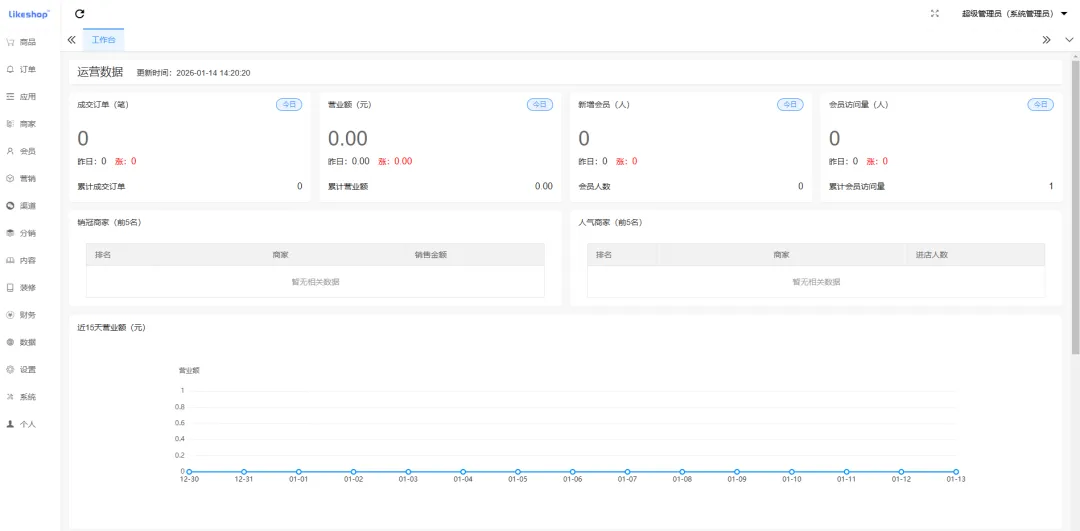Image resolution: width=1080 pixels, height=531 pixels.
Task: Click the 会员人数 label
Action: [594, 186]
